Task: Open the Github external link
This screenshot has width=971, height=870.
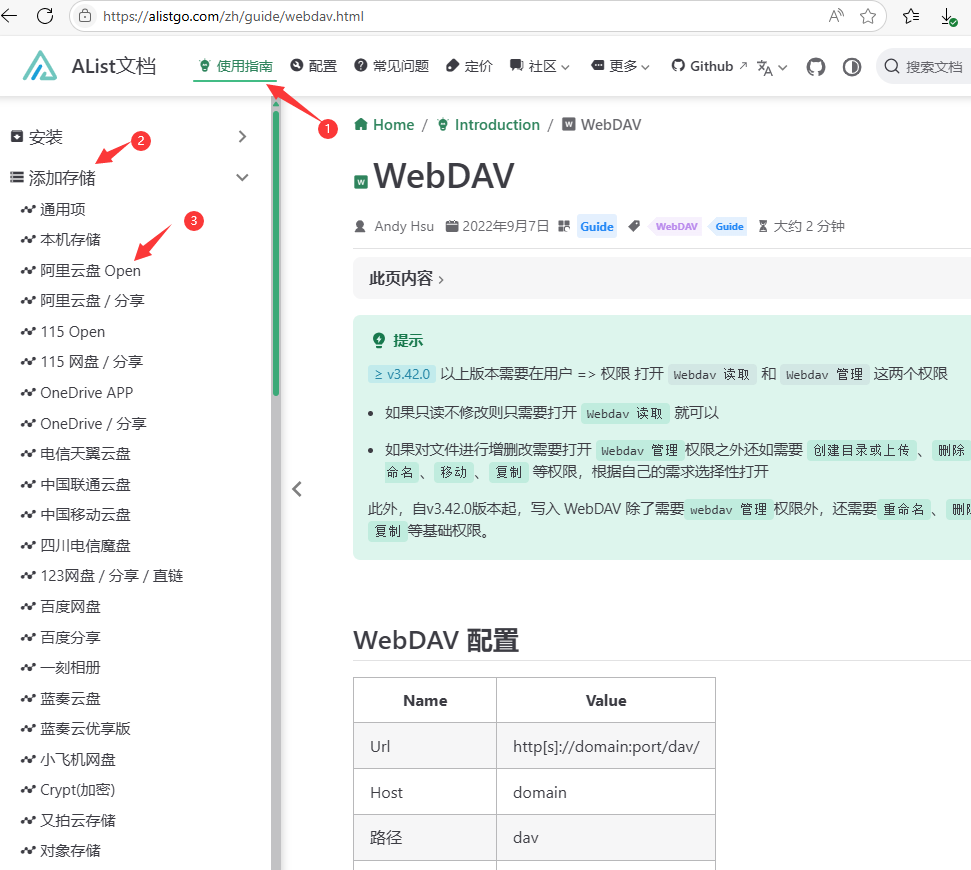Action: pos(709,66)
